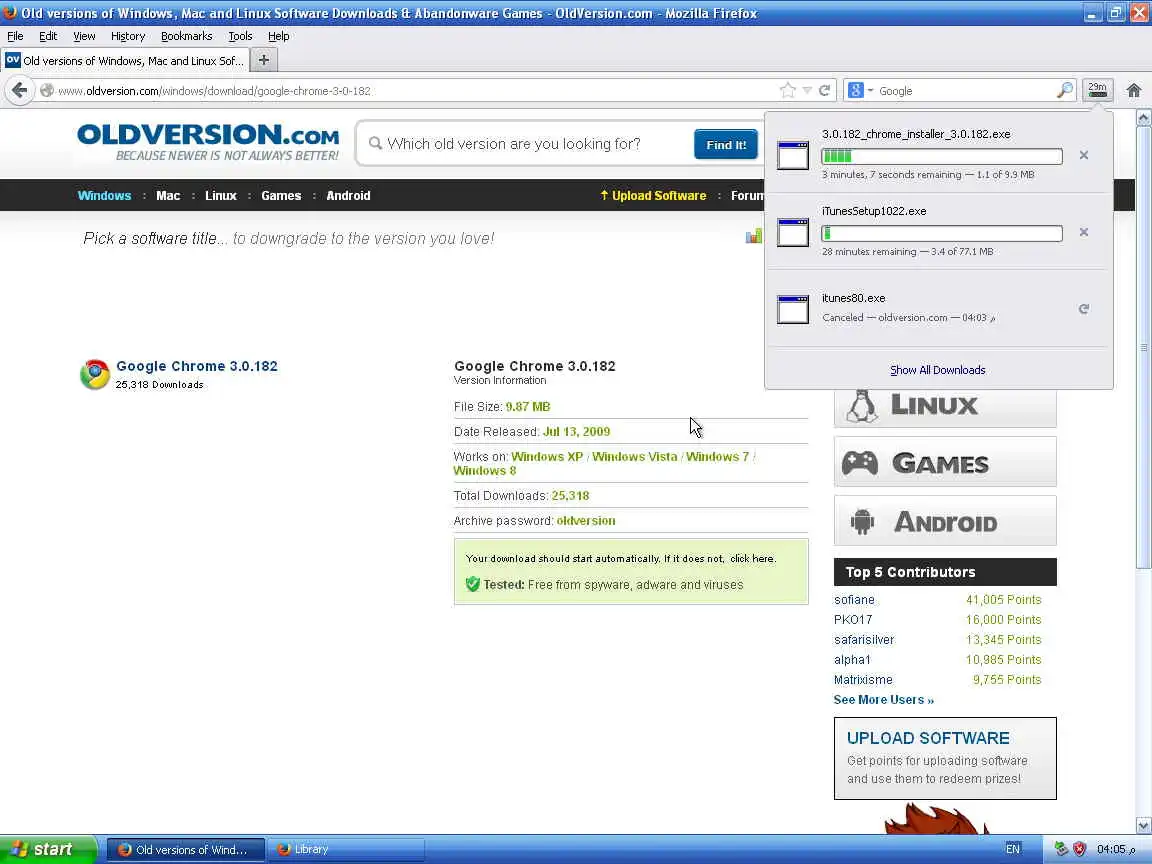
Task: Switch to the Library taskbar window
Action: click(345, 849)
